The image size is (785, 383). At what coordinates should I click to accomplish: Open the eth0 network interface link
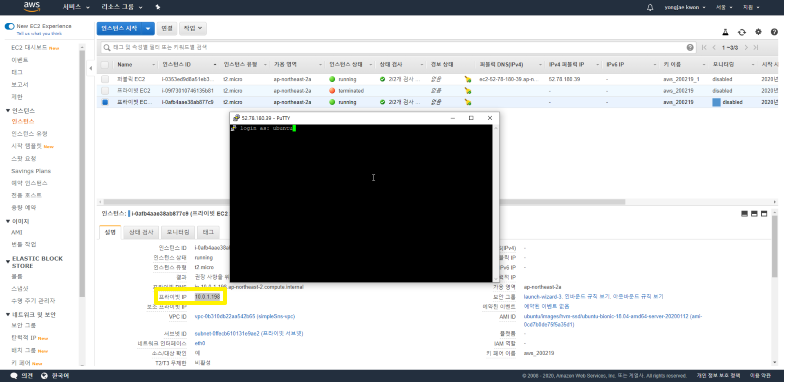click(x=200, y=343)
